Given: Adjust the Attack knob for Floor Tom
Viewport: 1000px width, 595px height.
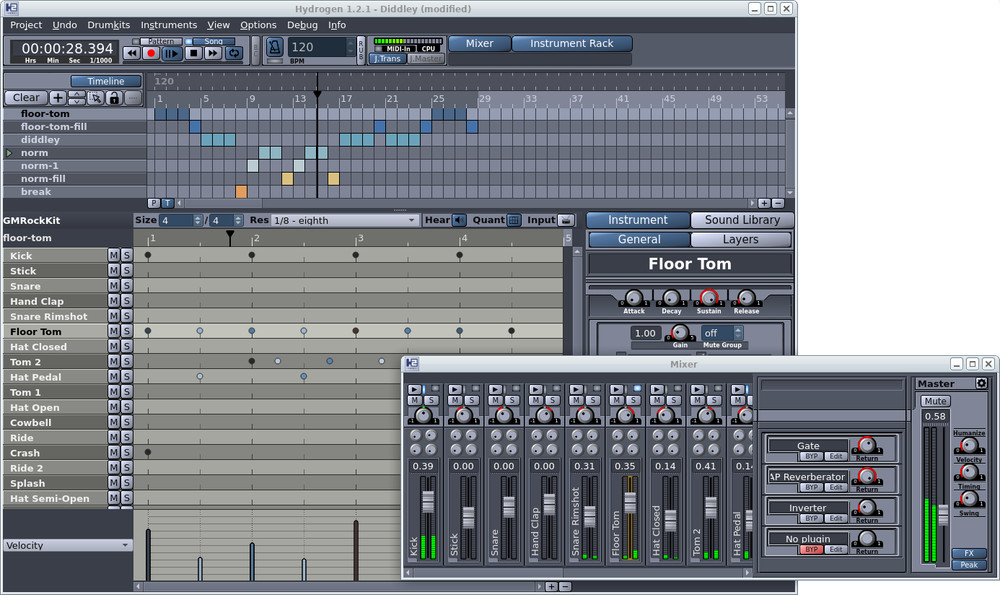Looking at the screenshot, I should 633,298.
